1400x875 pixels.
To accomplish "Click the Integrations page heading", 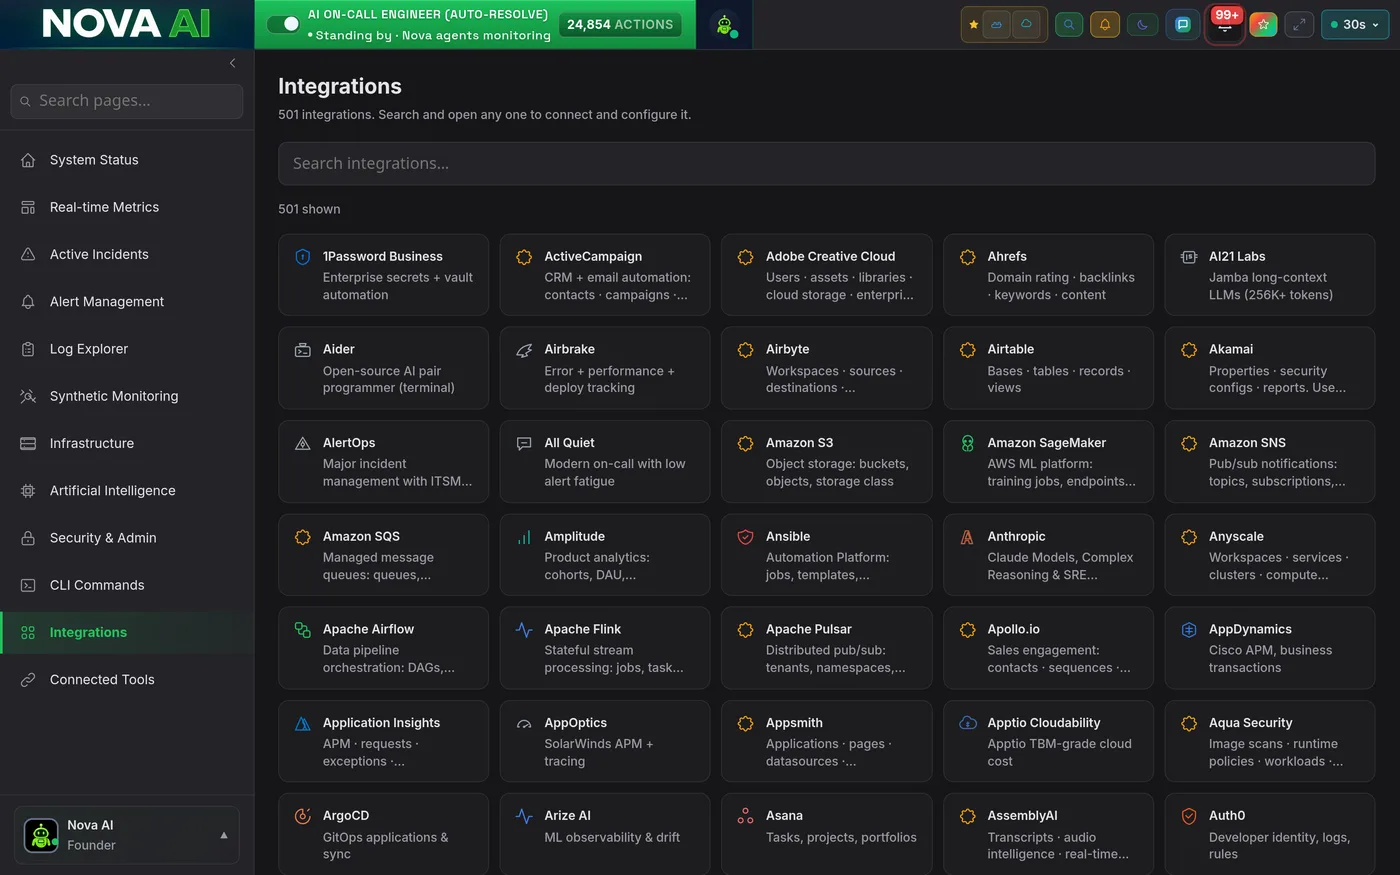I will point(340,86).
